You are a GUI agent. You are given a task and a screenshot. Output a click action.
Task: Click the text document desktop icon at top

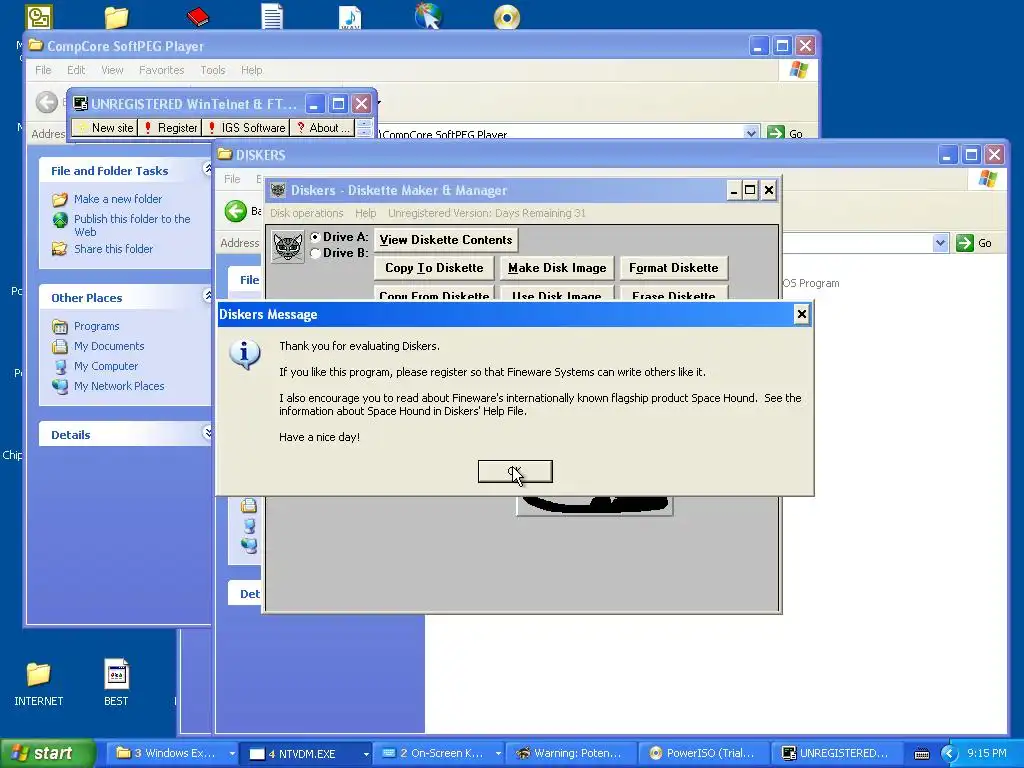click(x=272, y=16)
